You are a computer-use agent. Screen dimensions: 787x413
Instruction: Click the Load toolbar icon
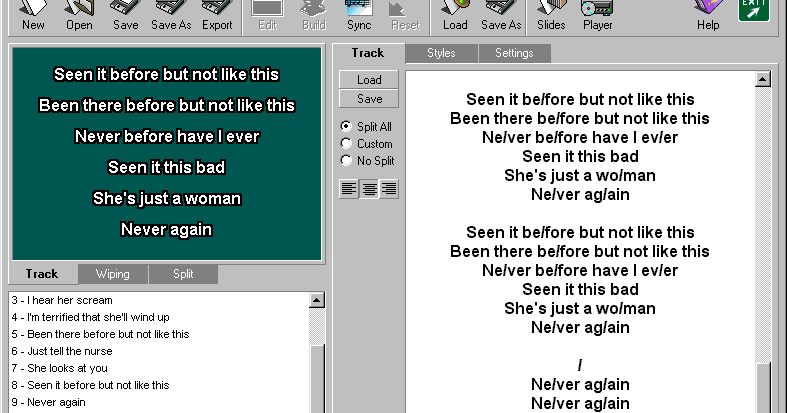[x=455, y=15]
